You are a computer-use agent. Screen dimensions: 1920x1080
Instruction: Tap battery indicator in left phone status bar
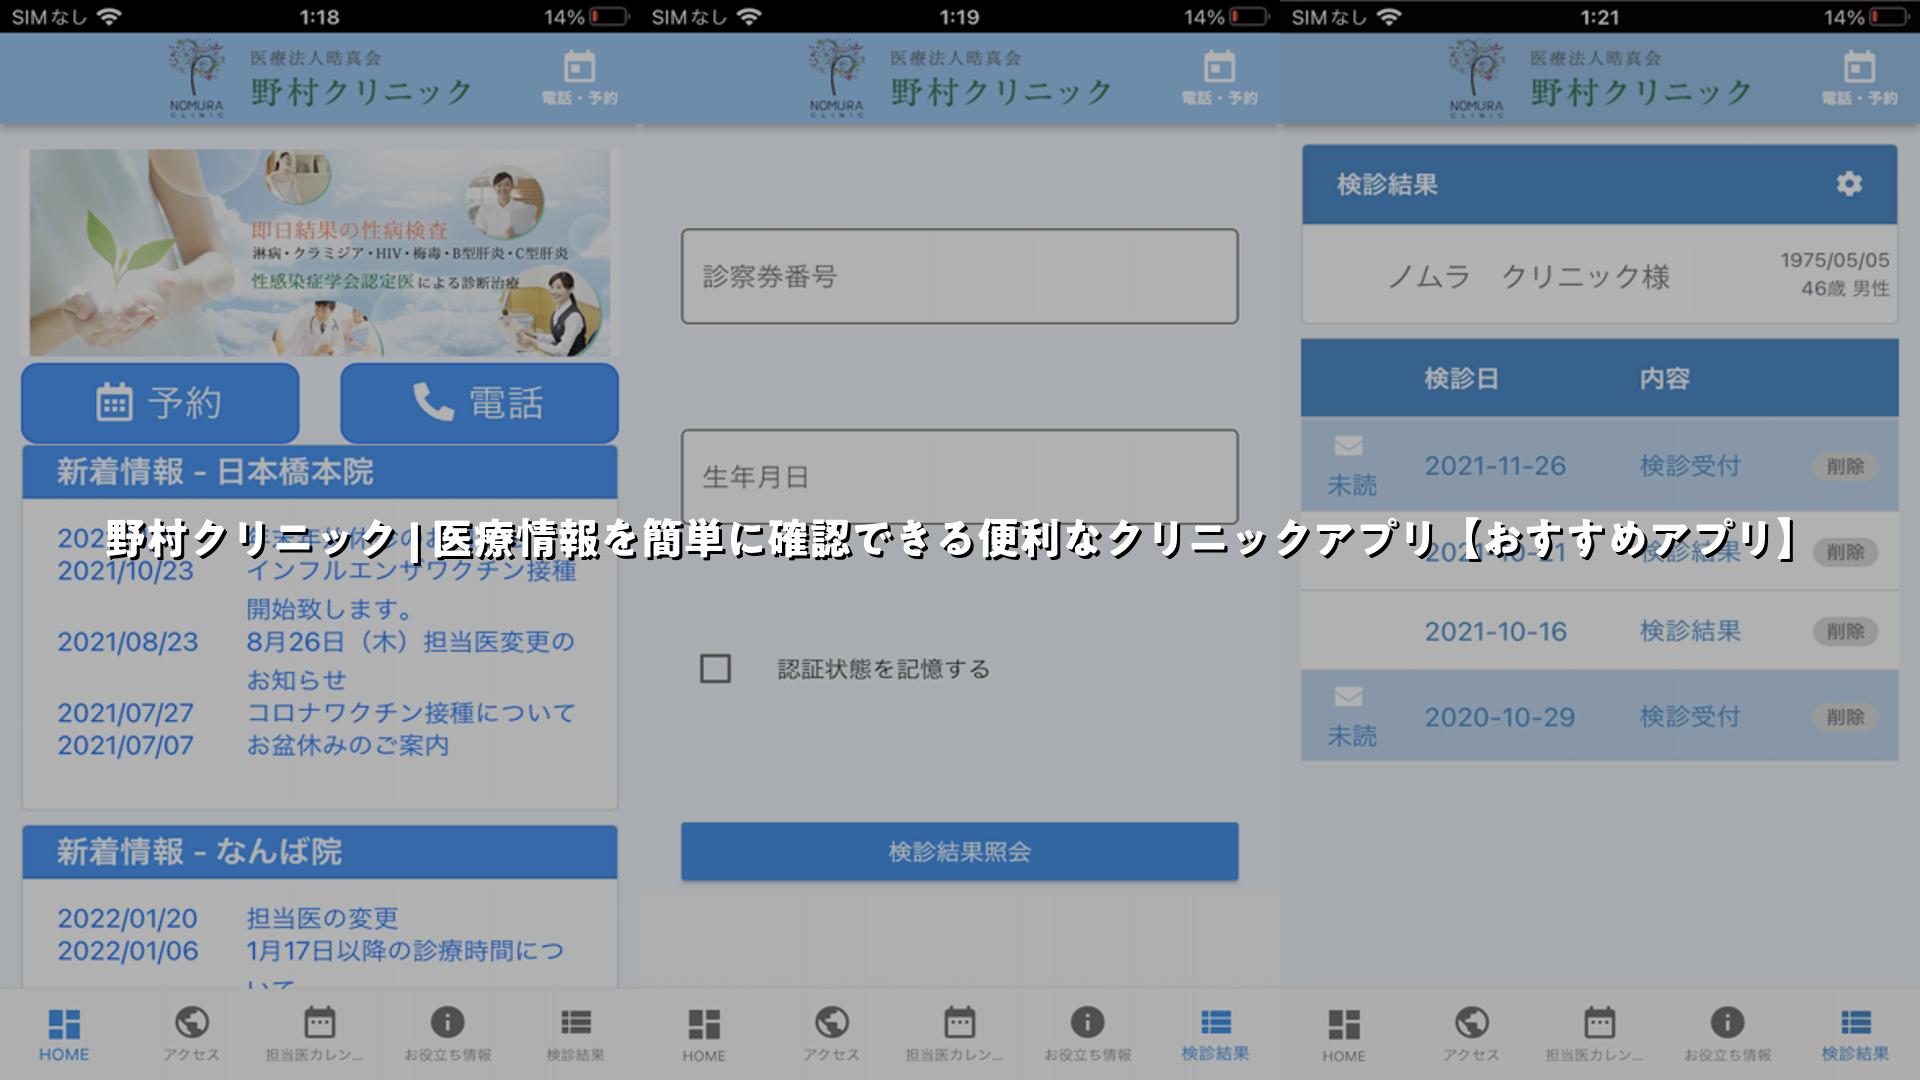tap(609, 17)
